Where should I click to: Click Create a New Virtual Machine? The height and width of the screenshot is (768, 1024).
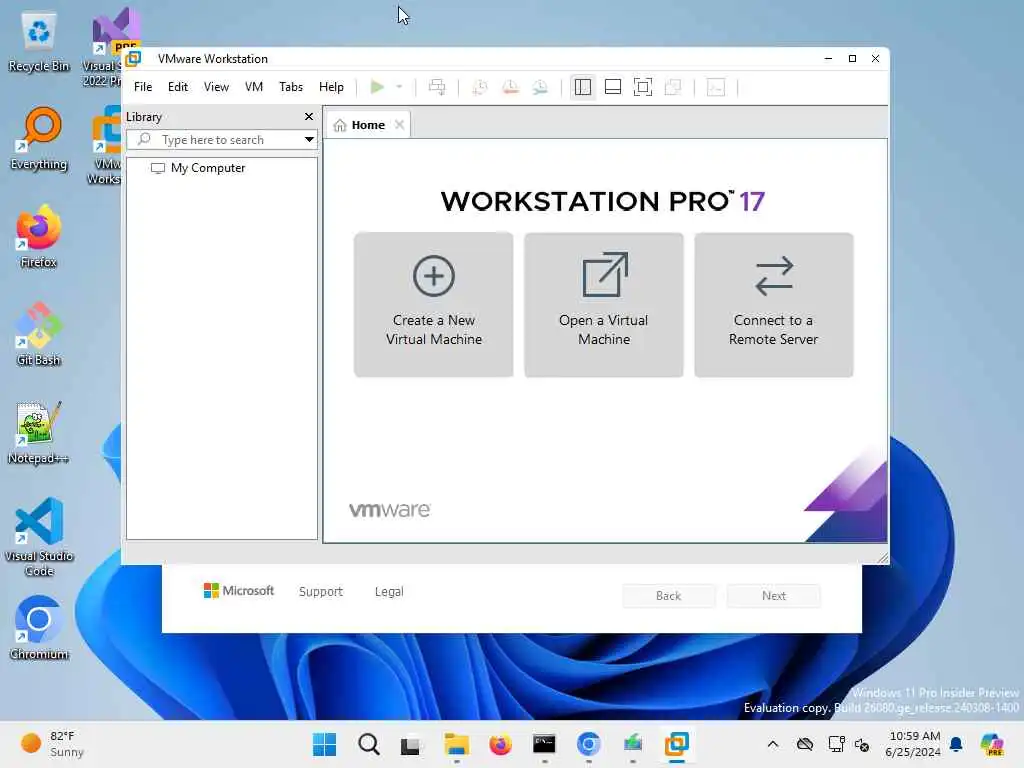pyautogui.click(x=434, y=305)
